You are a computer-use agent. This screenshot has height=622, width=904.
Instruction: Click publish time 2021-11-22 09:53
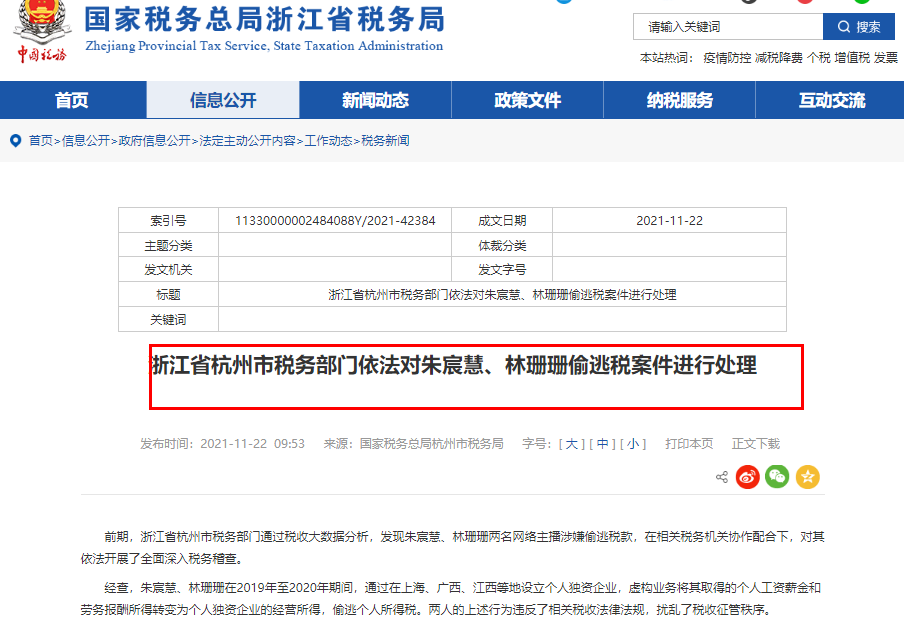[x=252, y=444]
